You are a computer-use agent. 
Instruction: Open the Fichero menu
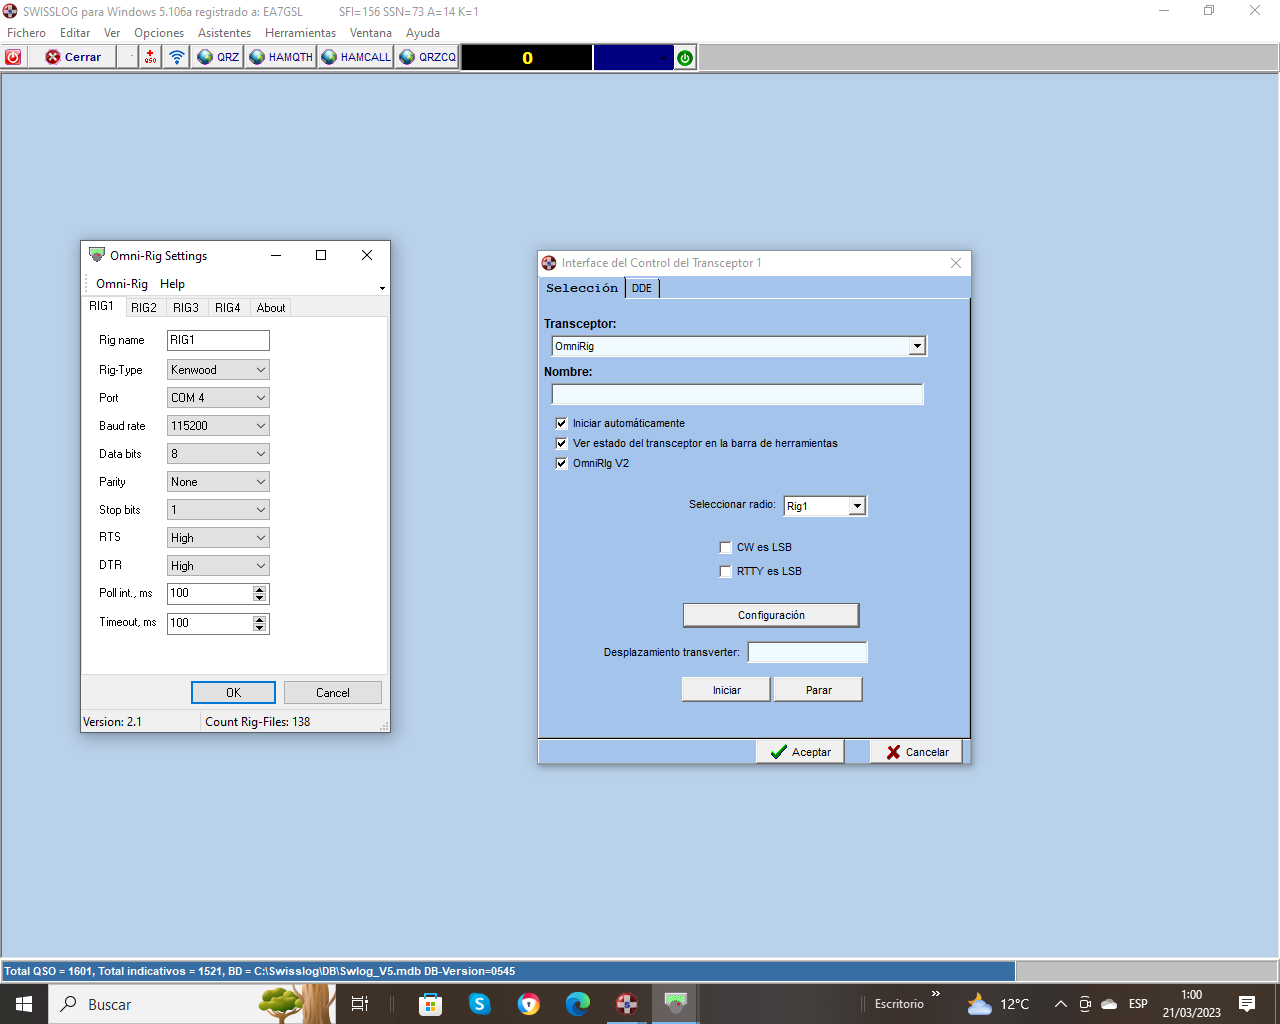coord(26,33)
